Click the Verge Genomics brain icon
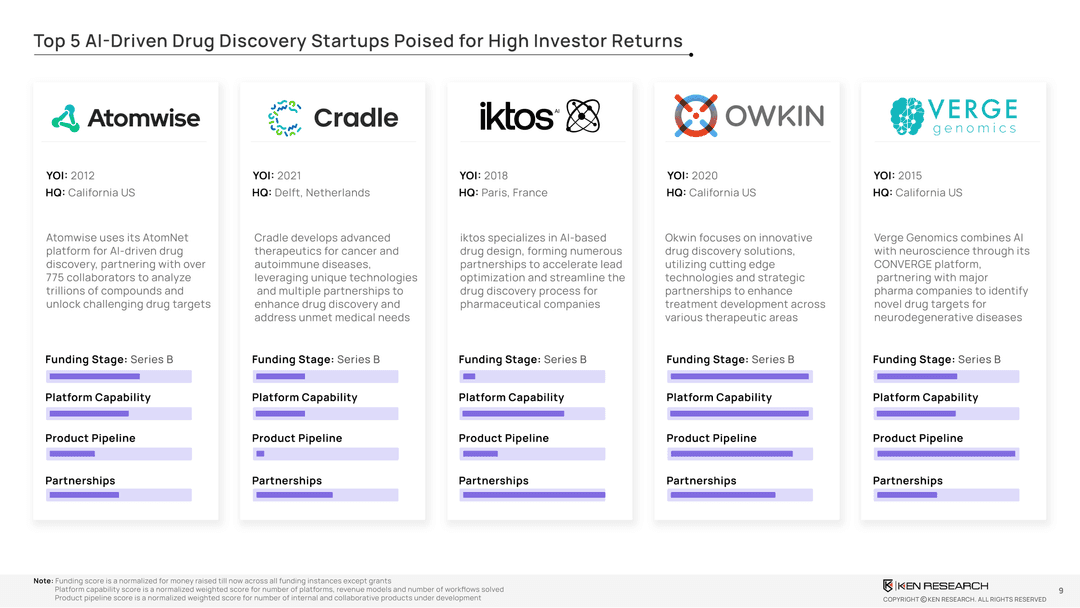Viewport: 1080px width, 608px height. (909, 116)
